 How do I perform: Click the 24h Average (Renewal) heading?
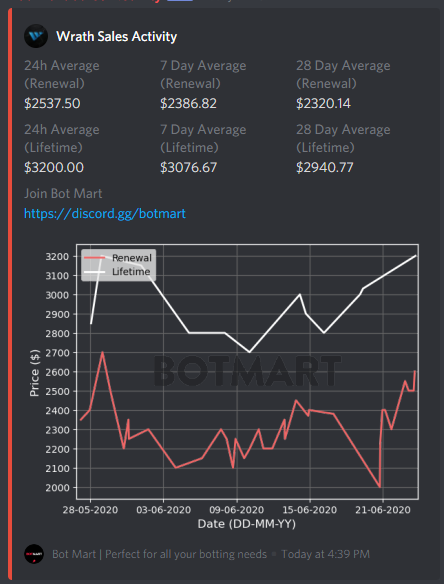tap(62, 74)
